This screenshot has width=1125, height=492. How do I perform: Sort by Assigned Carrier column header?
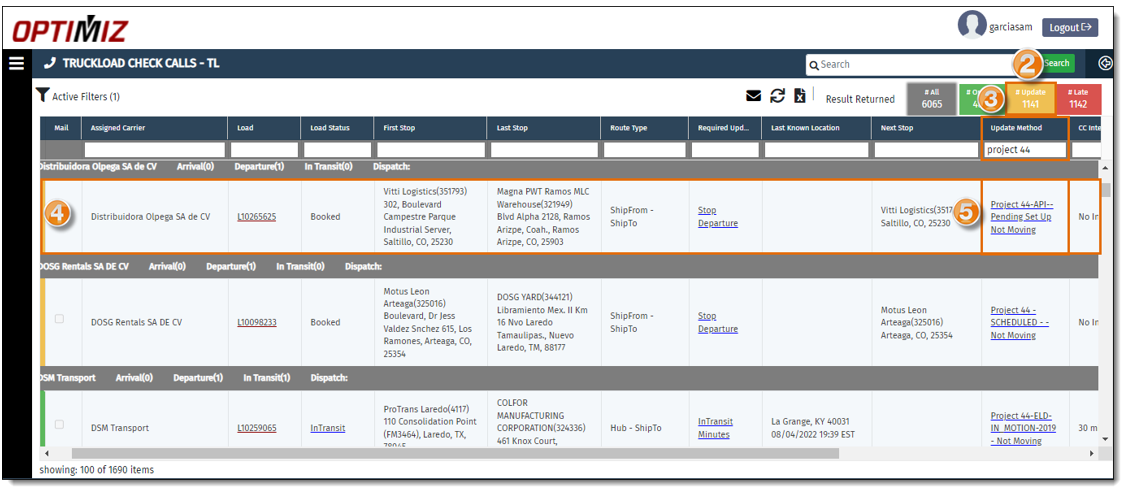[118, 128]
